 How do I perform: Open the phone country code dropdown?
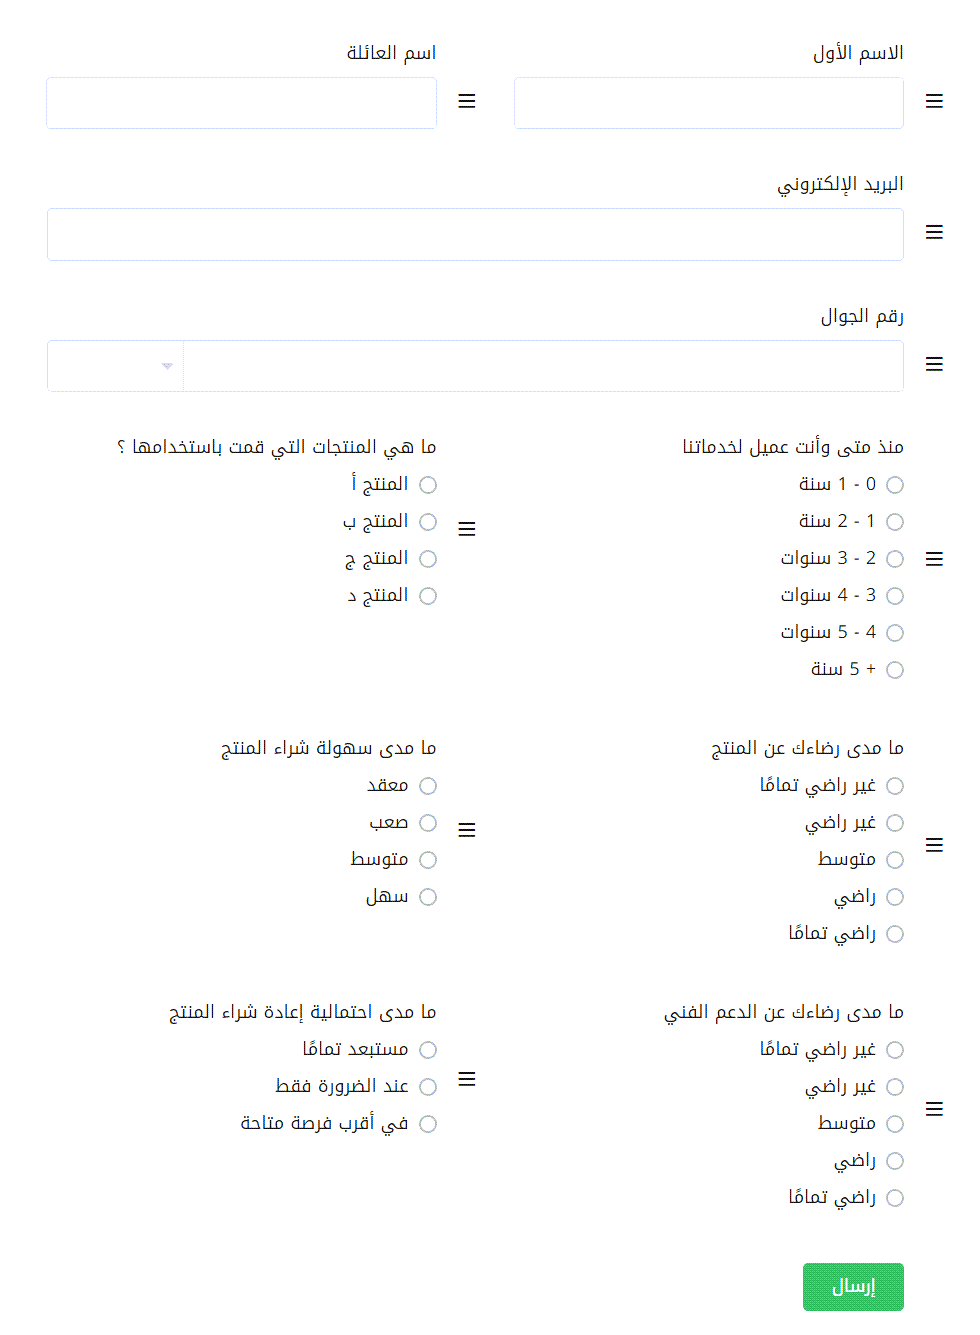pos(116,366)
